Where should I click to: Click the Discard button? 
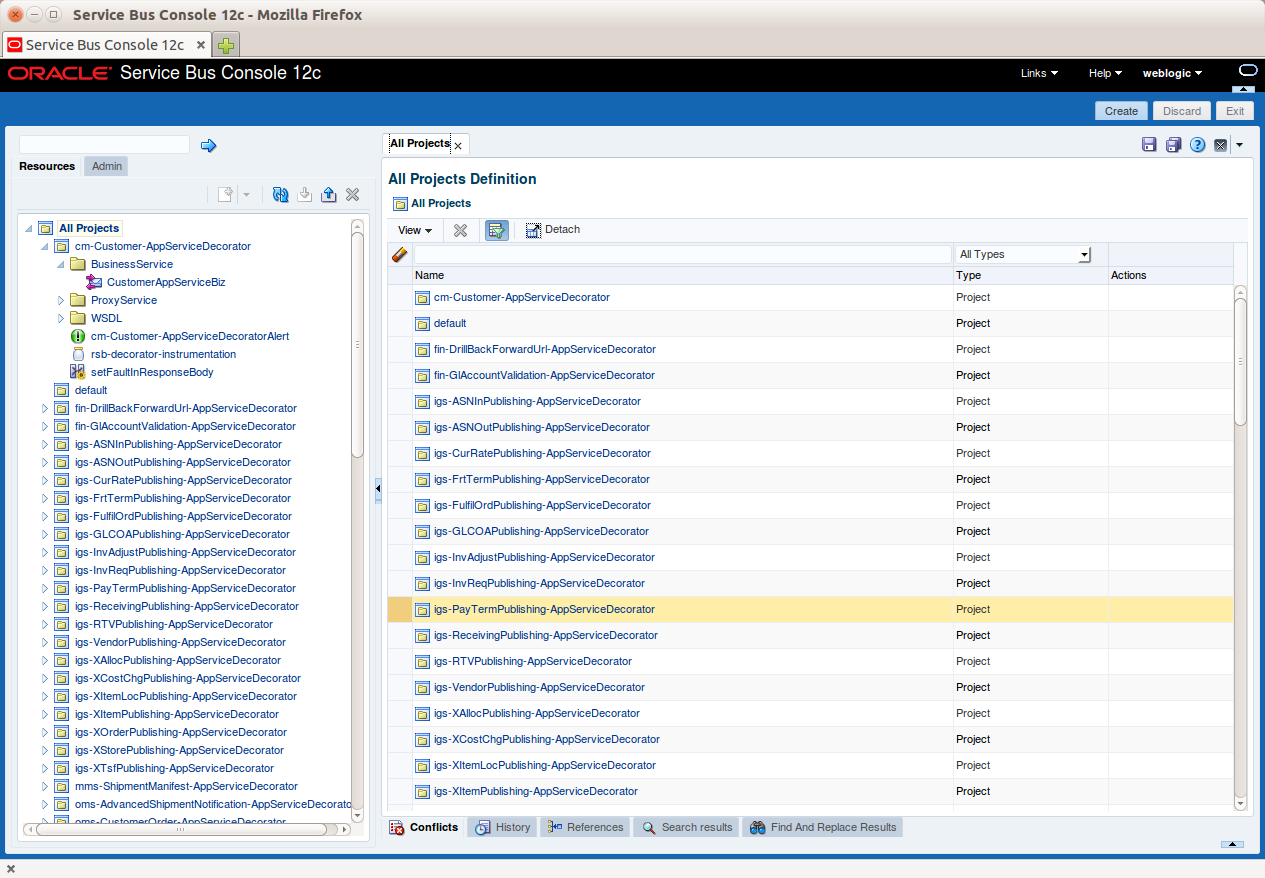[1182, 111]
